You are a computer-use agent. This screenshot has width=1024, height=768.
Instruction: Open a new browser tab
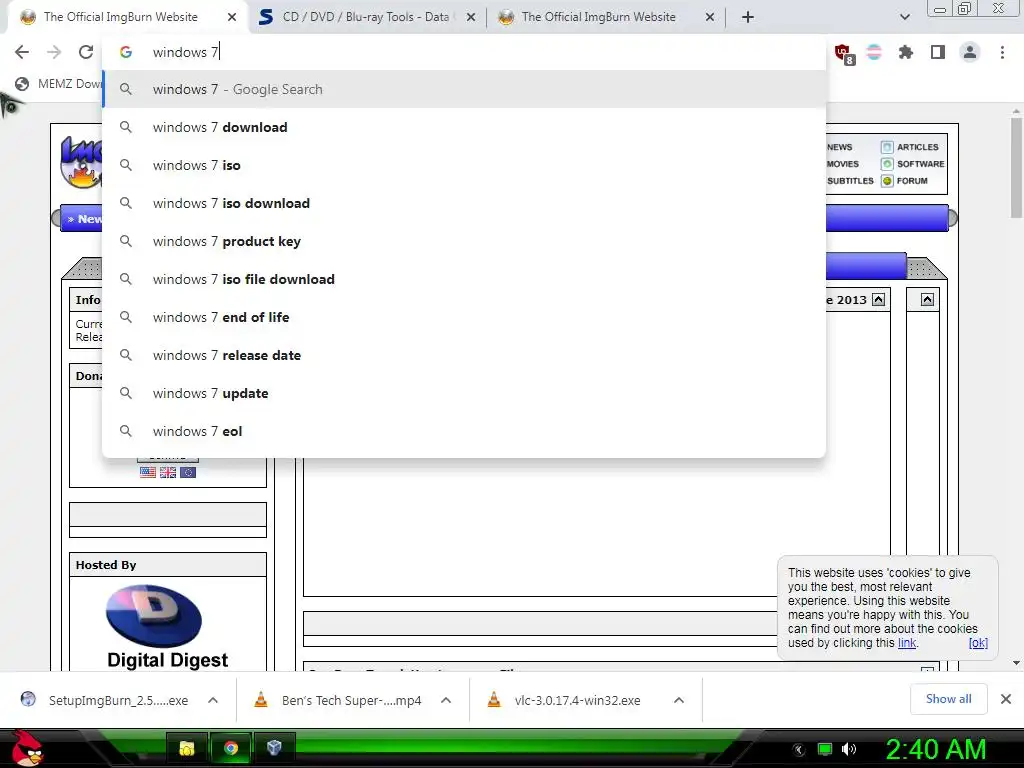click(748, 17)
